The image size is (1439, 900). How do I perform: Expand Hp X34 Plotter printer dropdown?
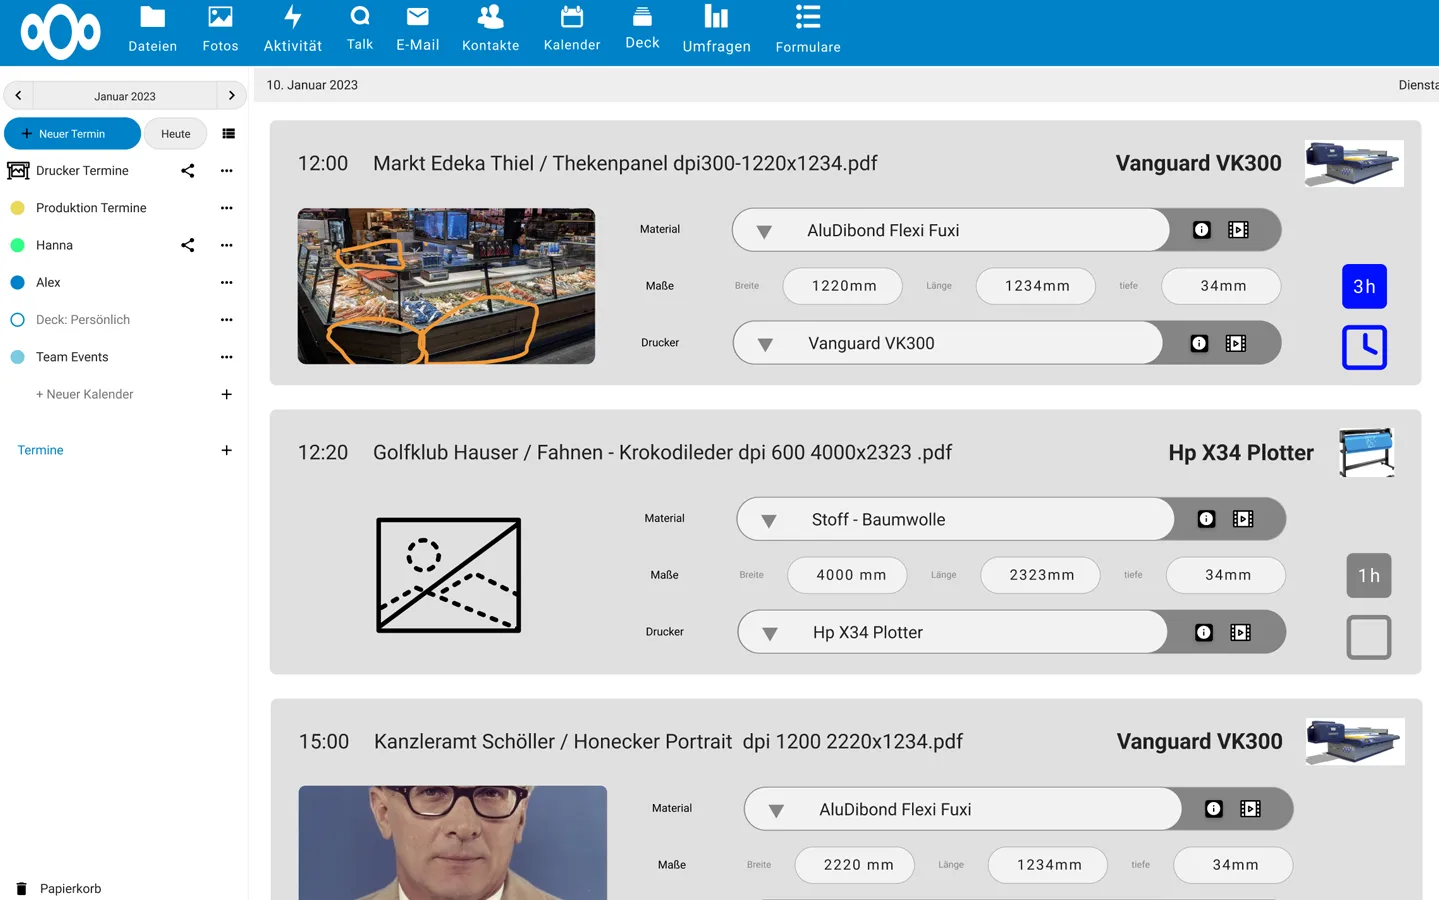(x=770, y=633)
